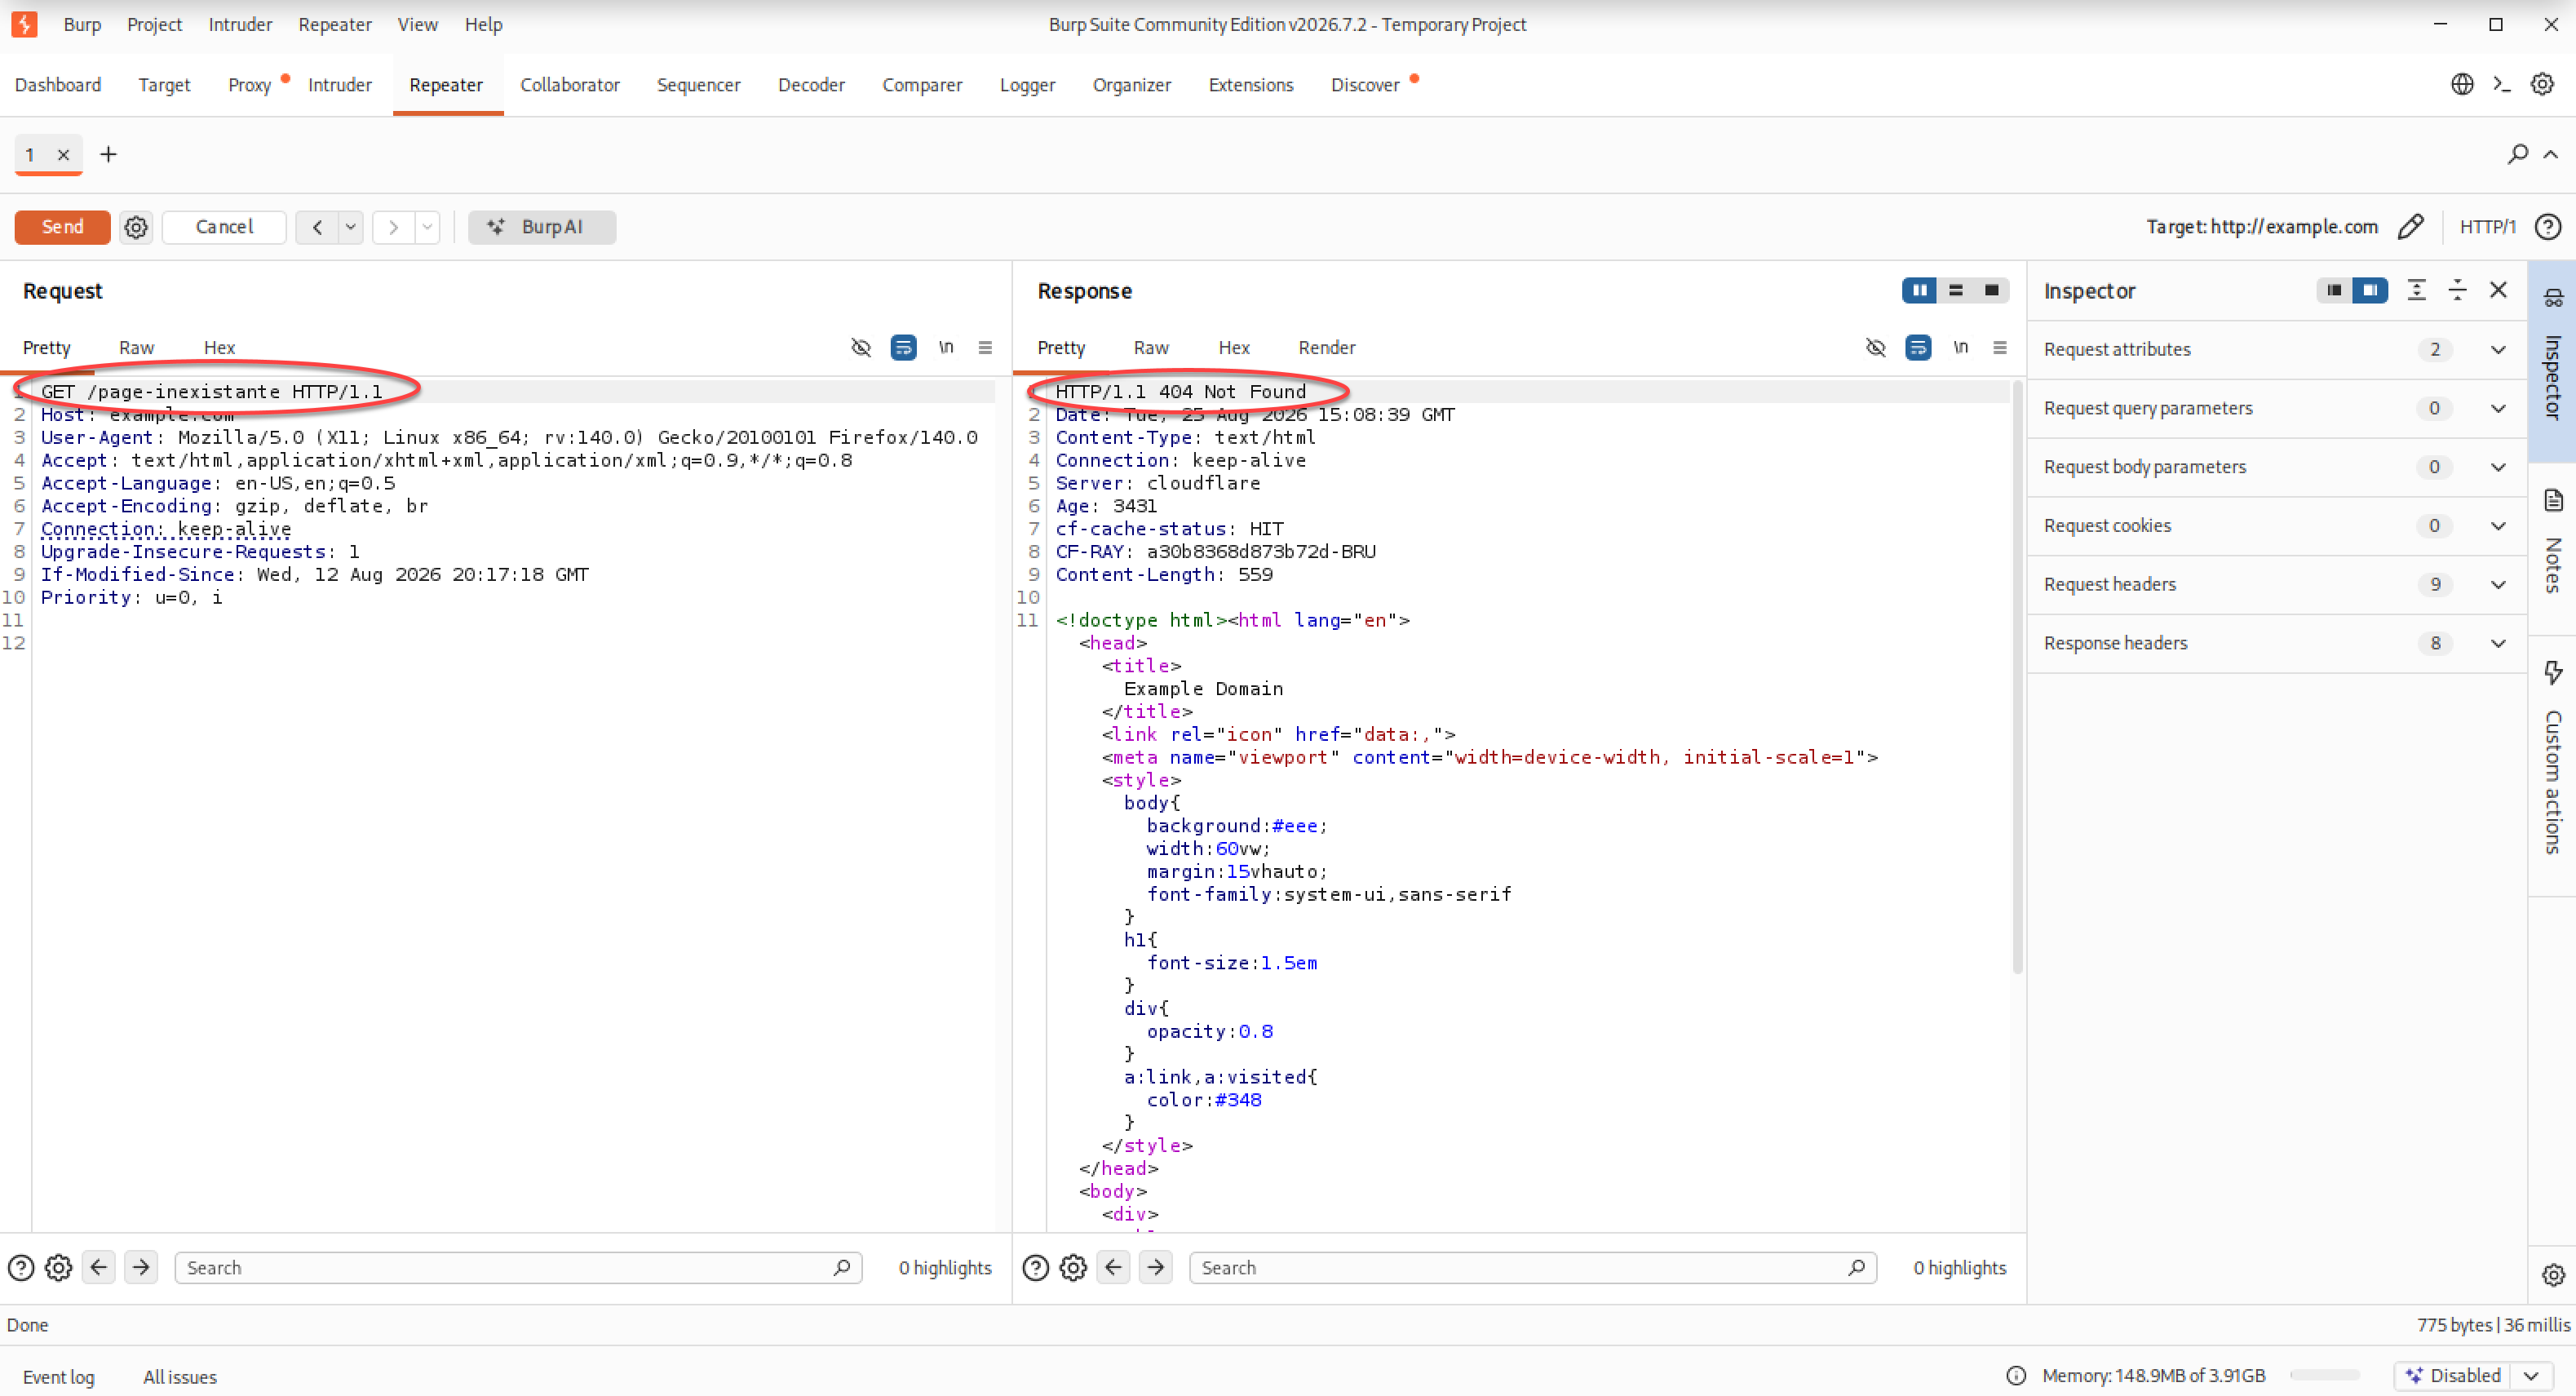Go to next match in Response search
2576x1396 pixels.
(1156, 1268)
